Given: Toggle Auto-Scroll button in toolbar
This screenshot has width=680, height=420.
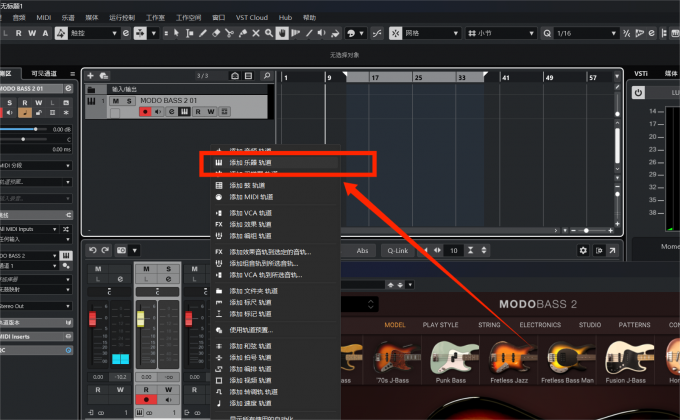Looking at the screenshot, I should pos(140,33).
